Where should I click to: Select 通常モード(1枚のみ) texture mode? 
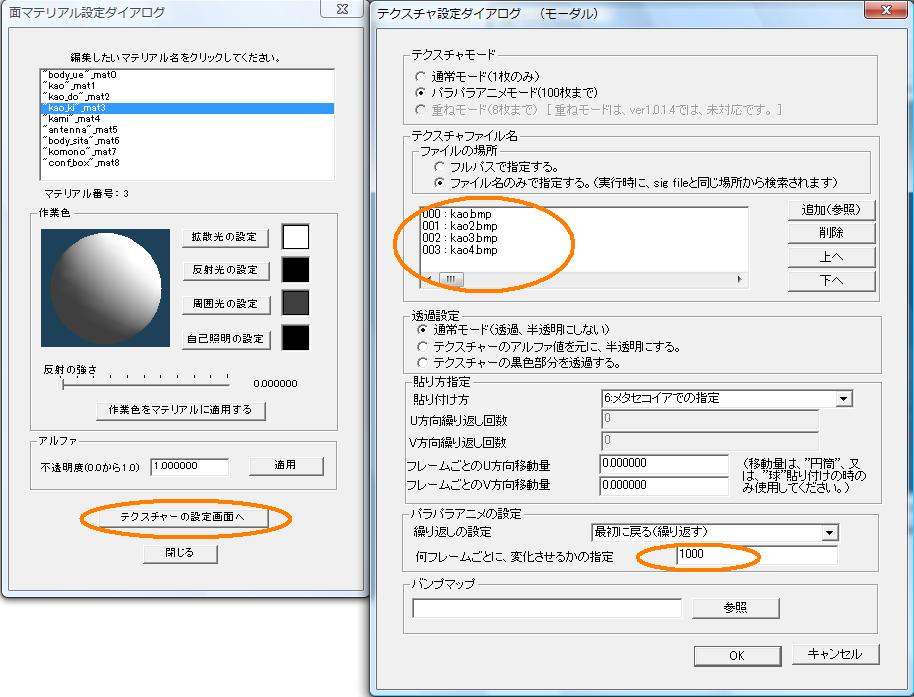pyautogui.click(x=421, y=76)
